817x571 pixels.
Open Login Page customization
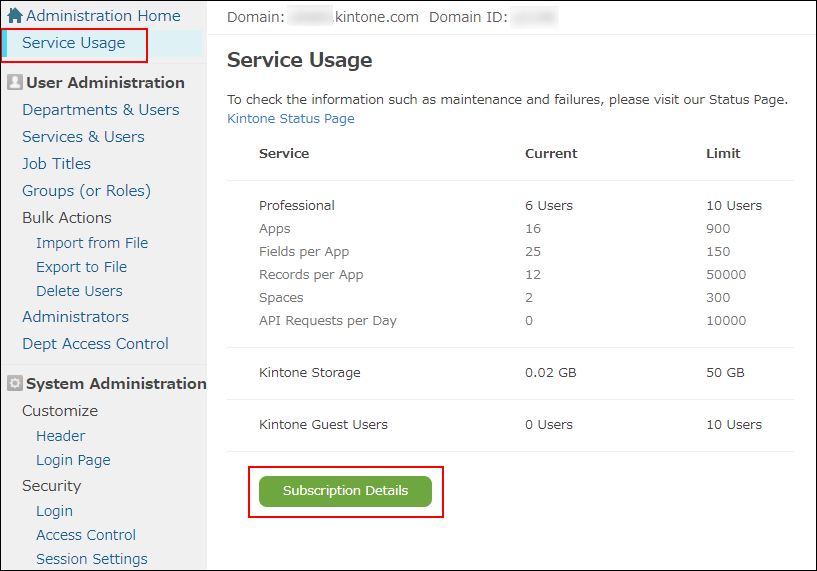tap(73, 460)
